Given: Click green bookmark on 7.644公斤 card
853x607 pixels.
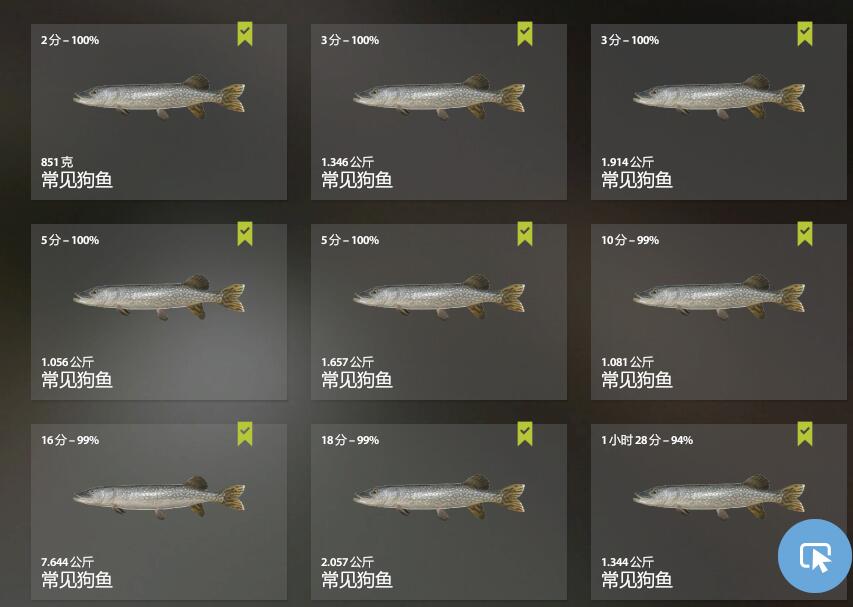Looking at the screenshot, I should point(245,434).
